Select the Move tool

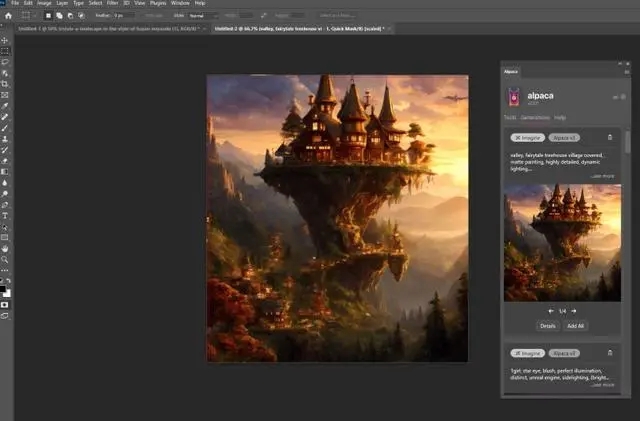[4, 40]
